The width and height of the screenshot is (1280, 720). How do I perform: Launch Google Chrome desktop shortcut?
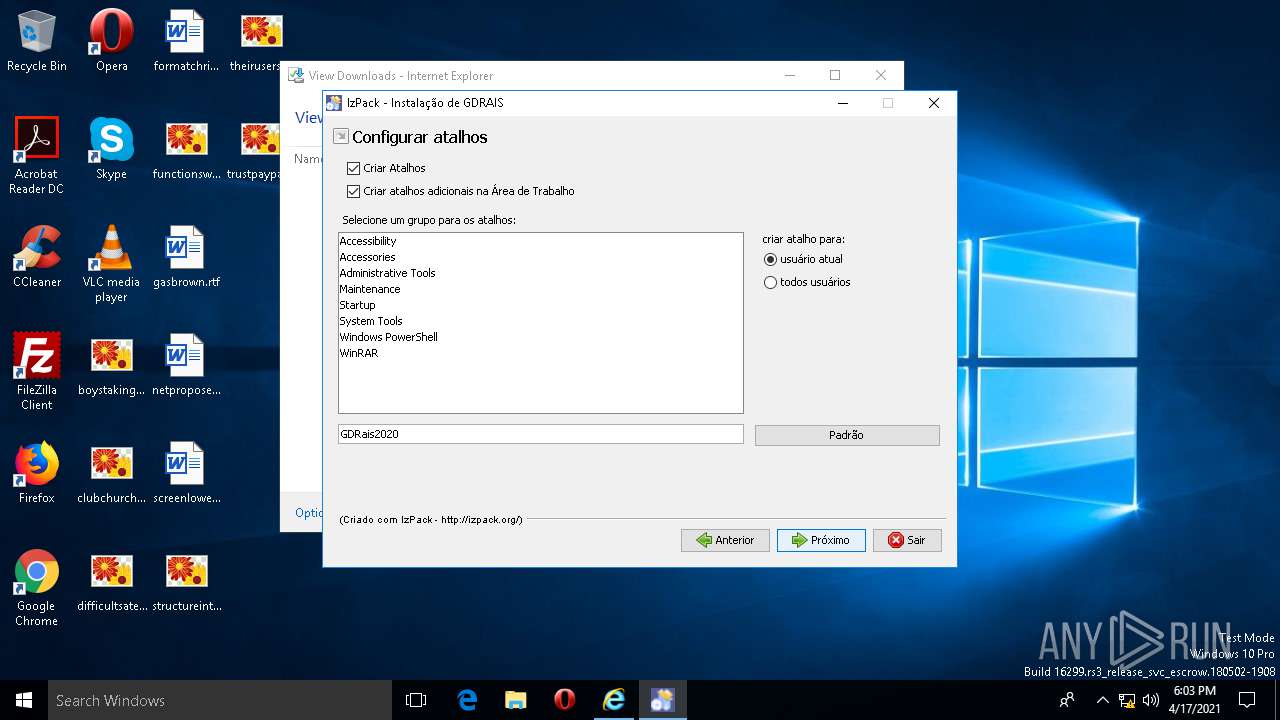point(37,587)
